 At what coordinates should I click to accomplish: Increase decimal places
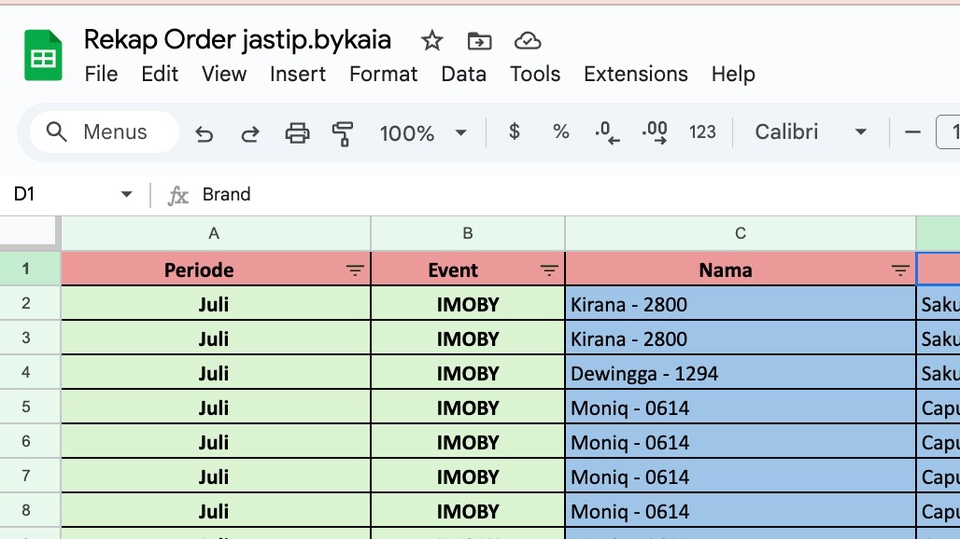click(655, 132)
